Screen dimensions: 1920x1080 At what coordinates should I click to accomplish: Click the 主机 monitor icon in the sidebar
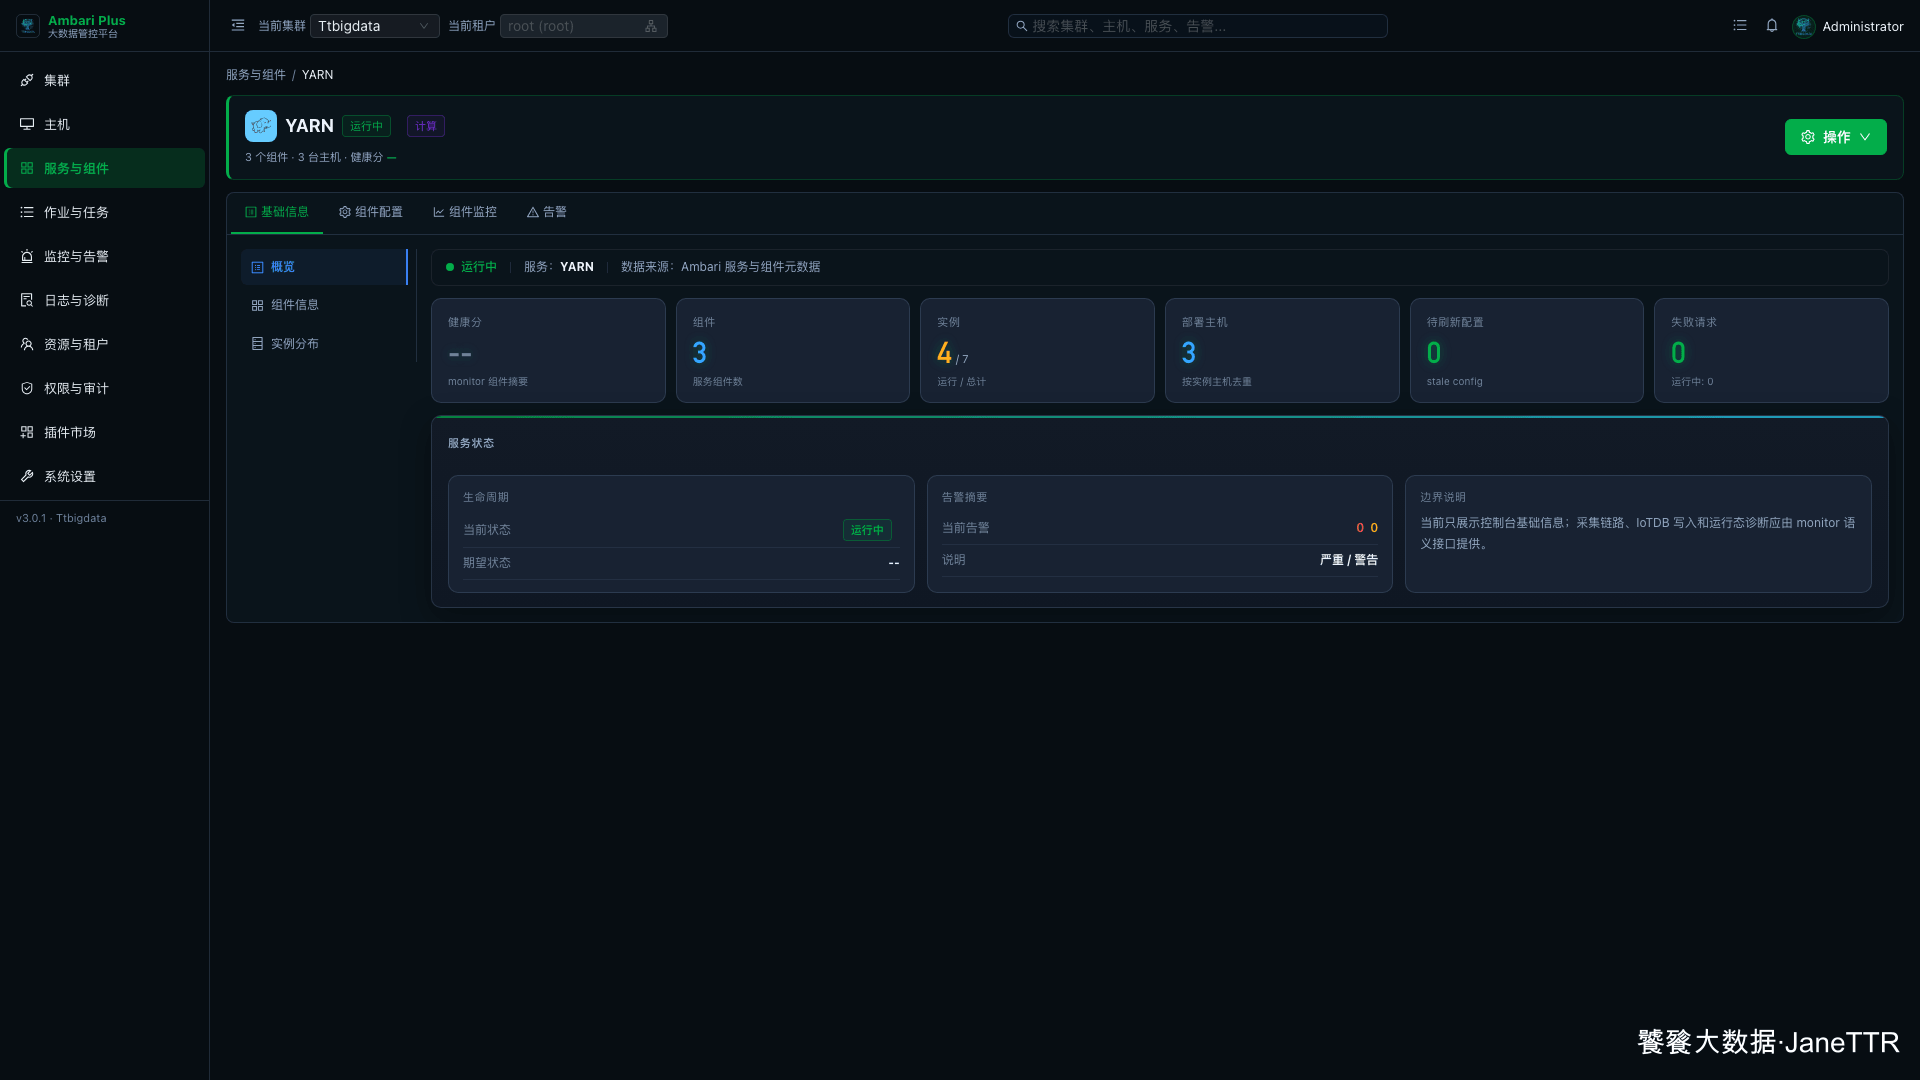(x=27, y=124)
